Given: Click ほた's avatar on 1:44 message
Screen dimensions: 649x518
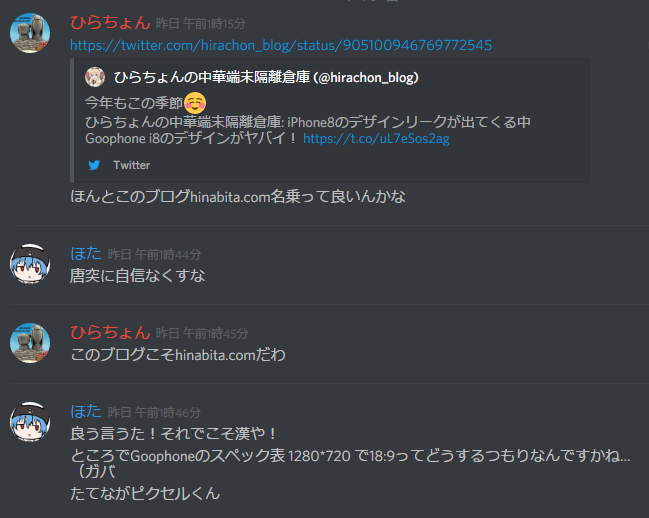Looking at the screenshot, I should point(30,264).
